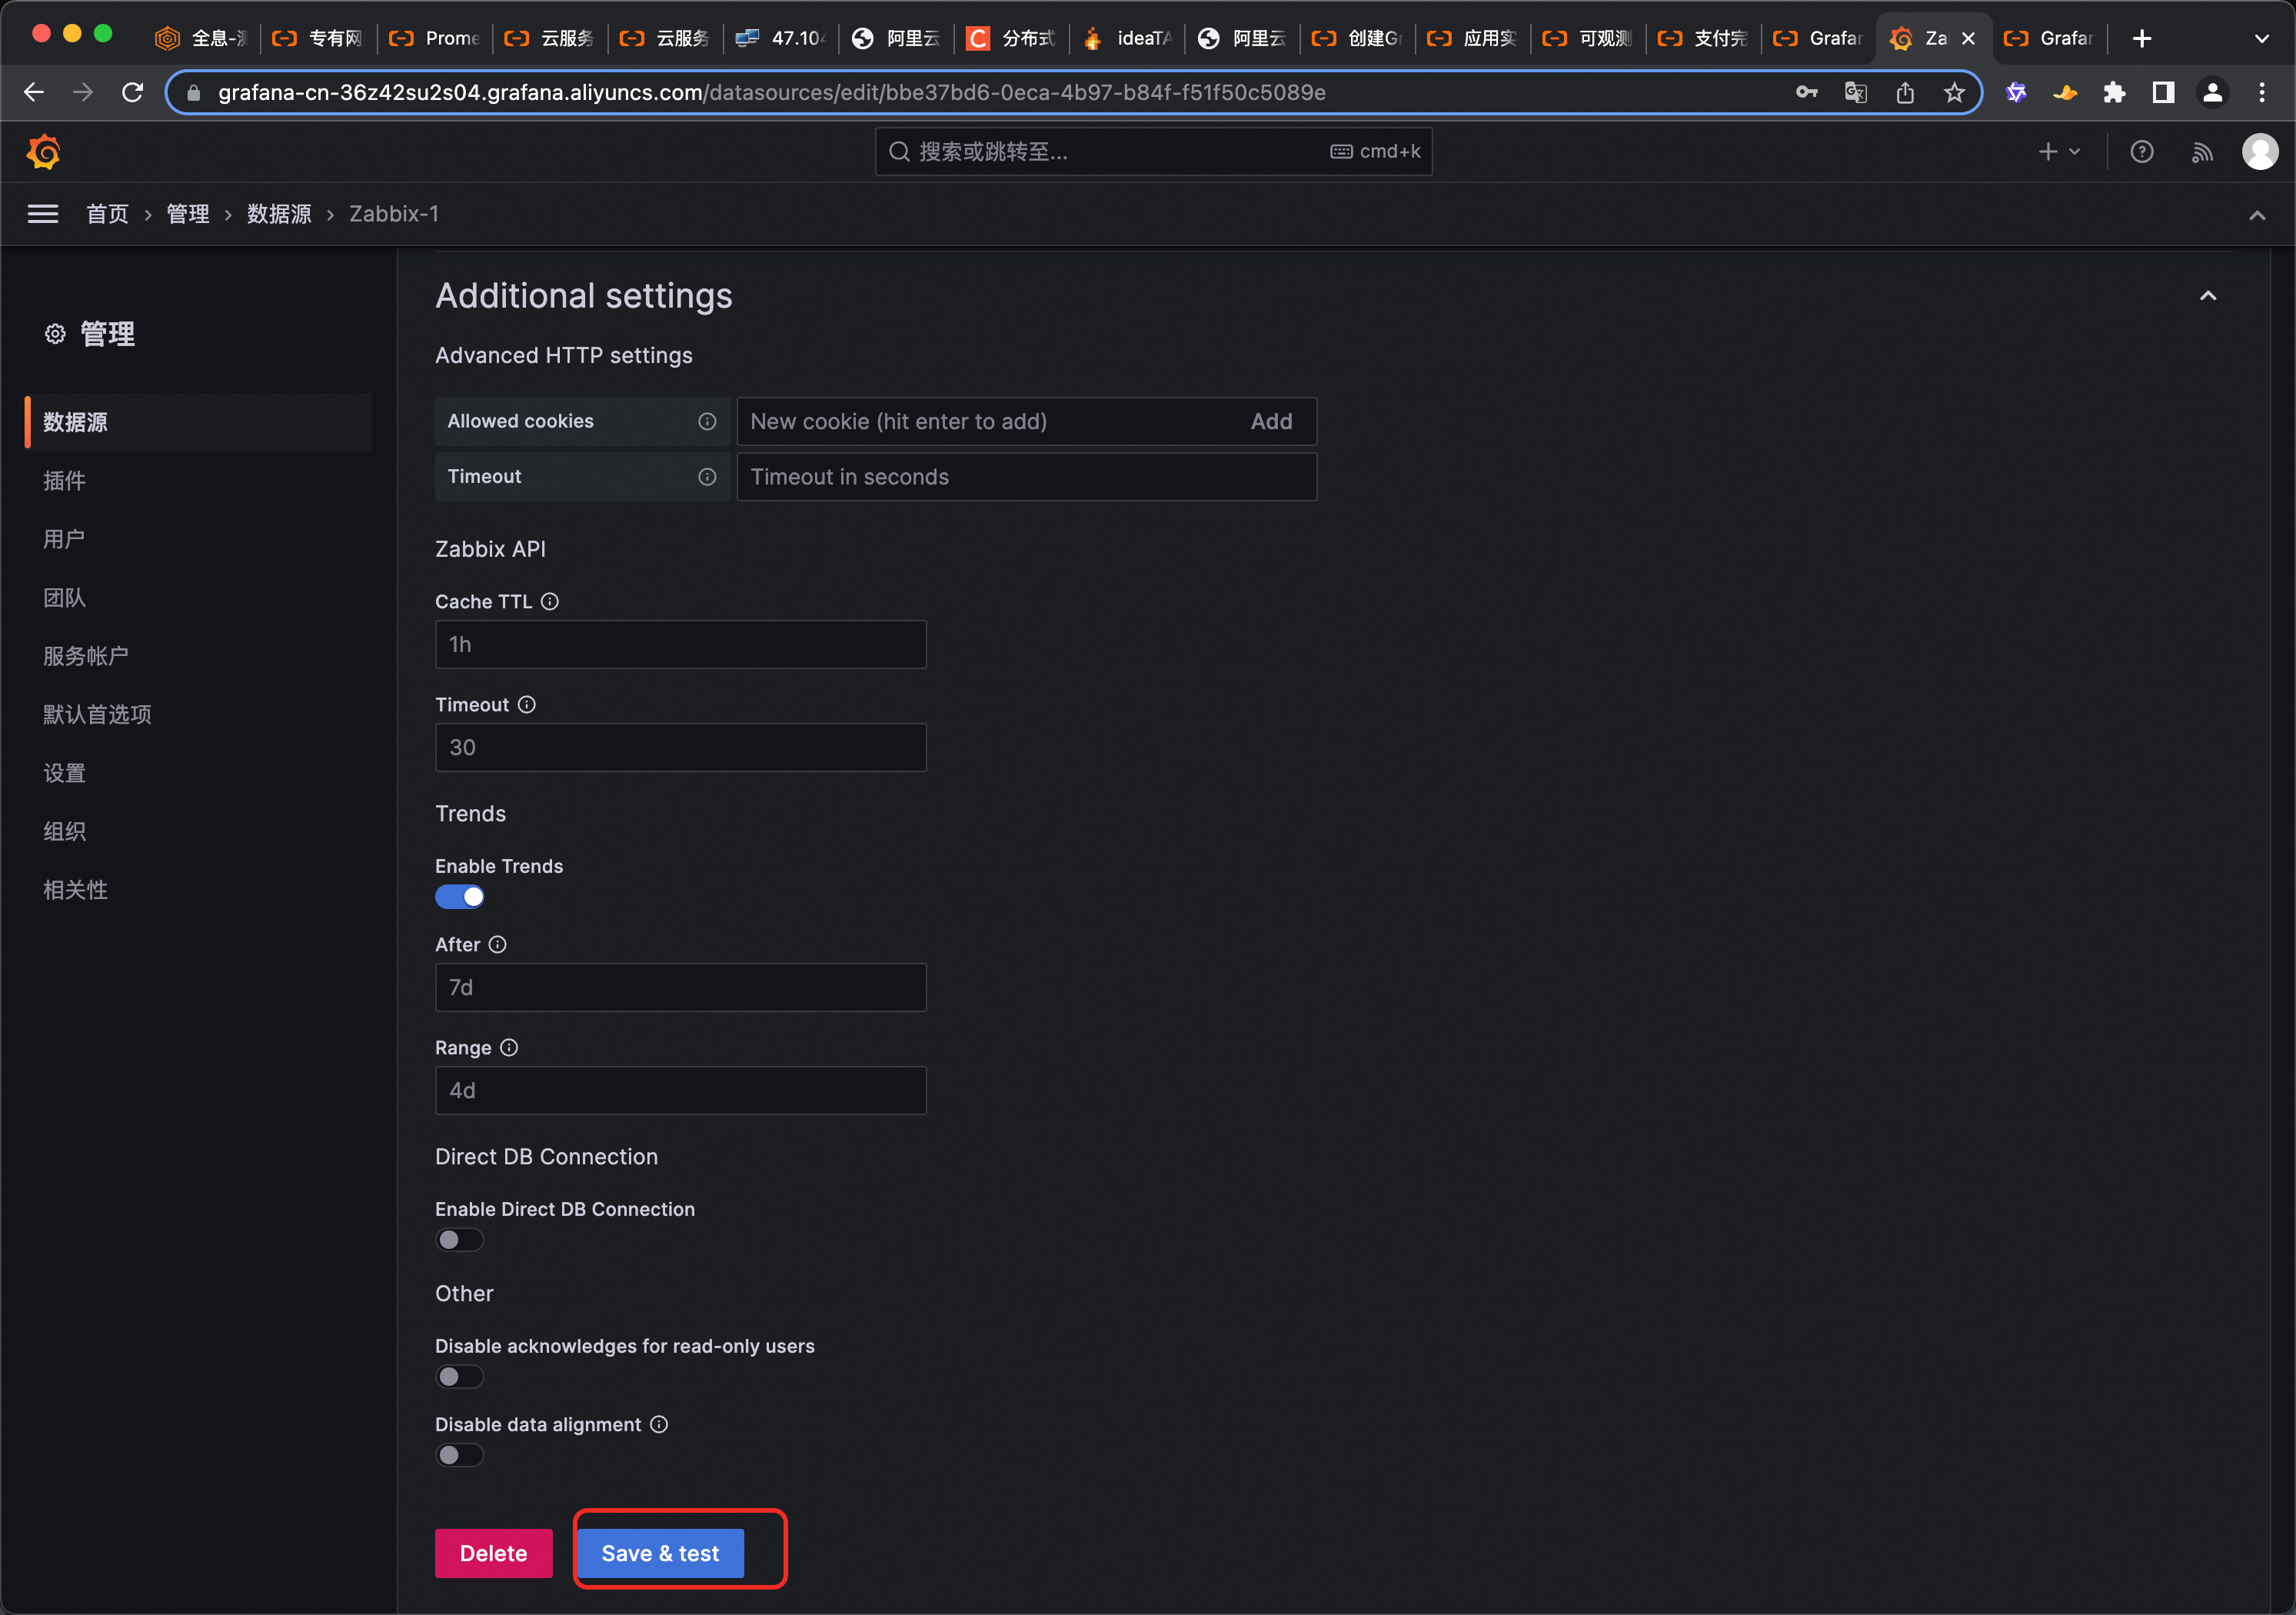
Task: Show info icon next to Range
Action: point(509,1048)
